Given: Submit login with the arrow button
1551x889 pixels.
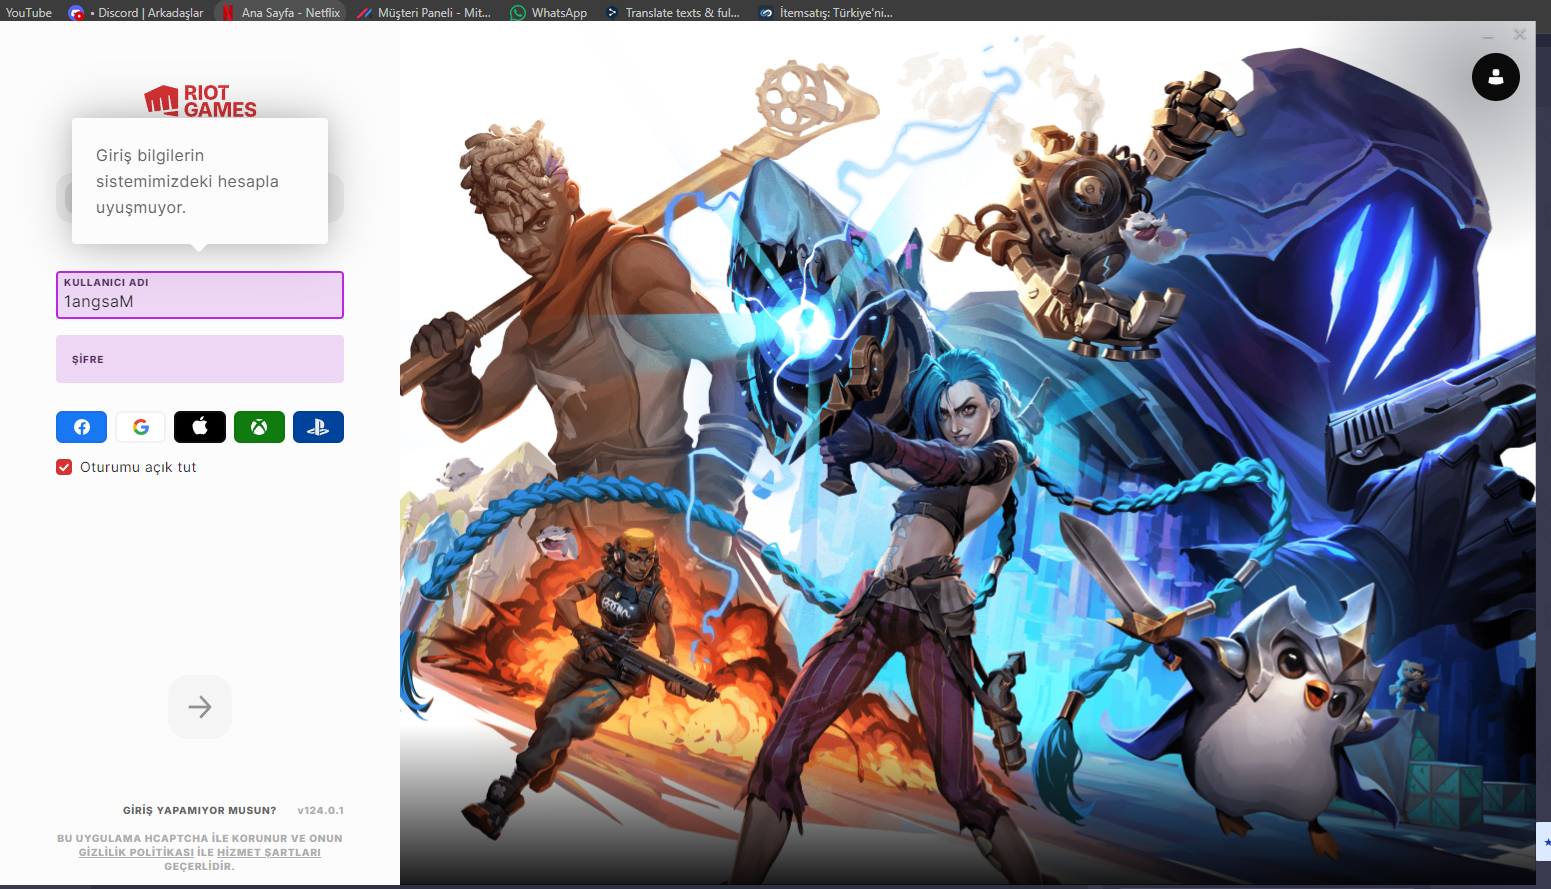Looking at the screenshot, I should coord(200,707).
